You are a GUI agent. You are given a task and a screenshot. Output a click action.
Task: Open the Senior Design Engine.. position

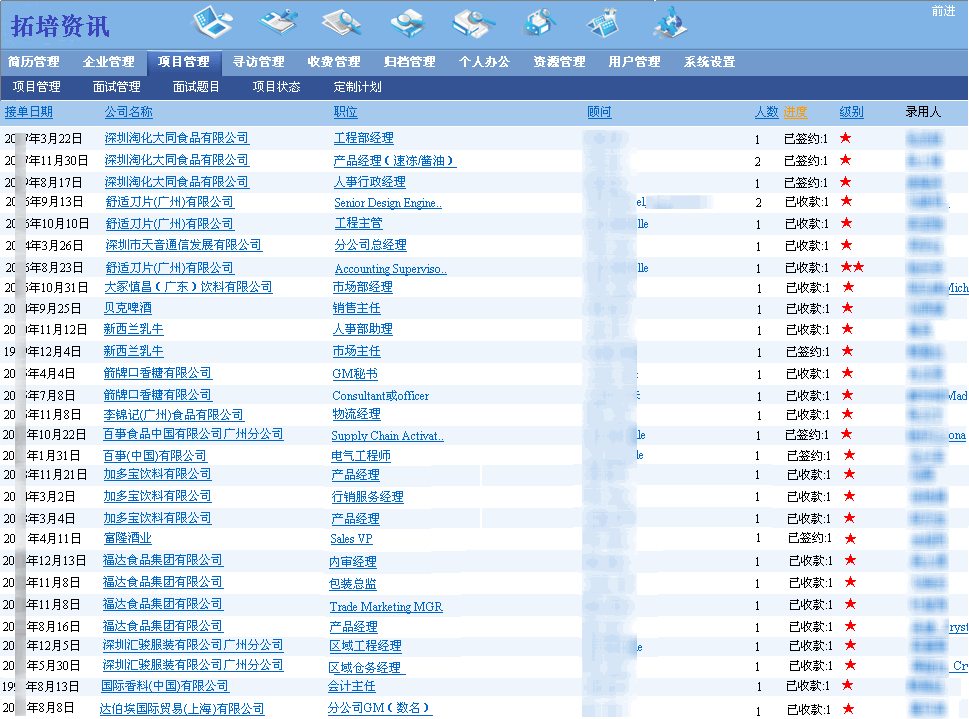point(388,203)
